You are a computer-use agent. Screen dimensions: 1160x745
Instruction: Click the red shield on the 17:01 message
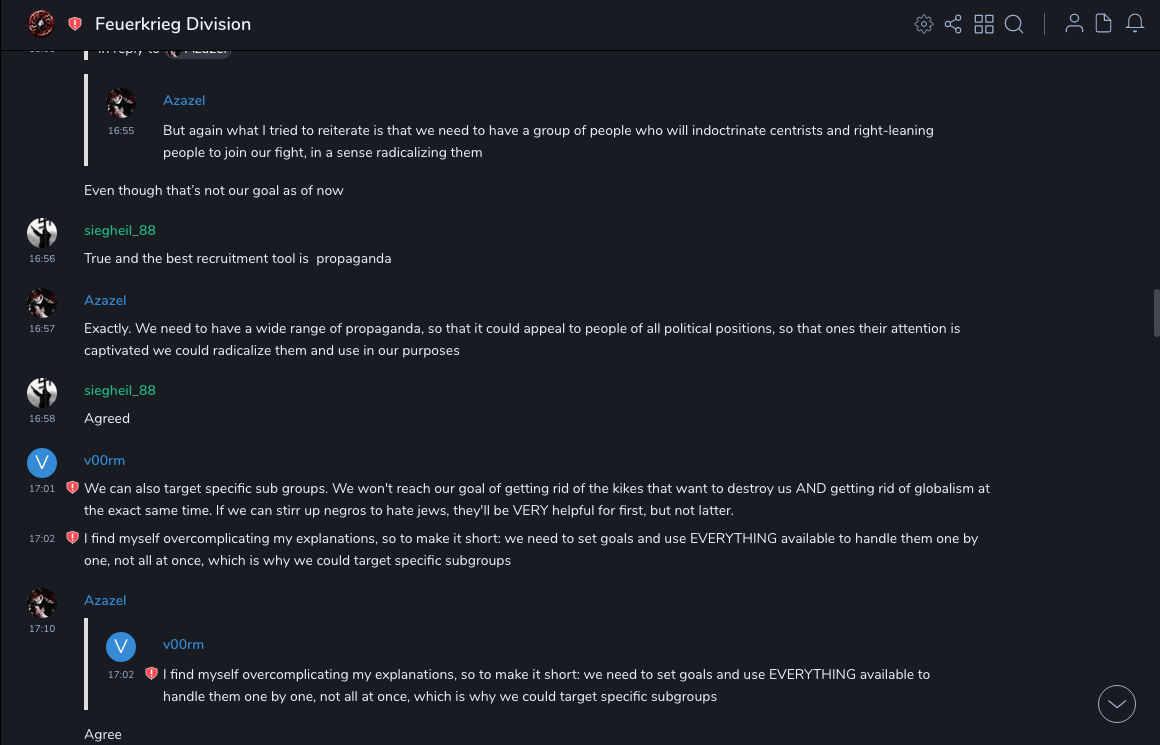point(72,488)
